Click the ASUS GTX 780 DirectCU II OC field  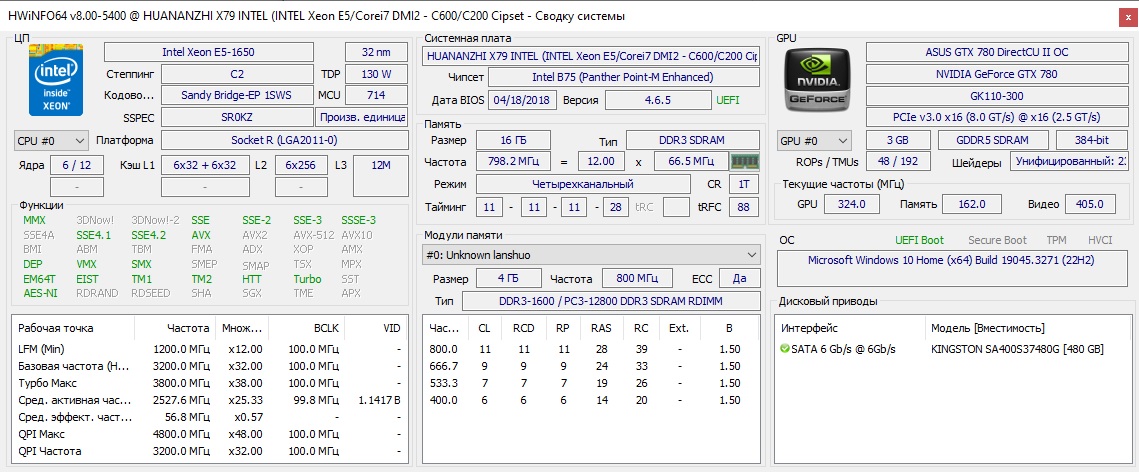click(997, 52)
